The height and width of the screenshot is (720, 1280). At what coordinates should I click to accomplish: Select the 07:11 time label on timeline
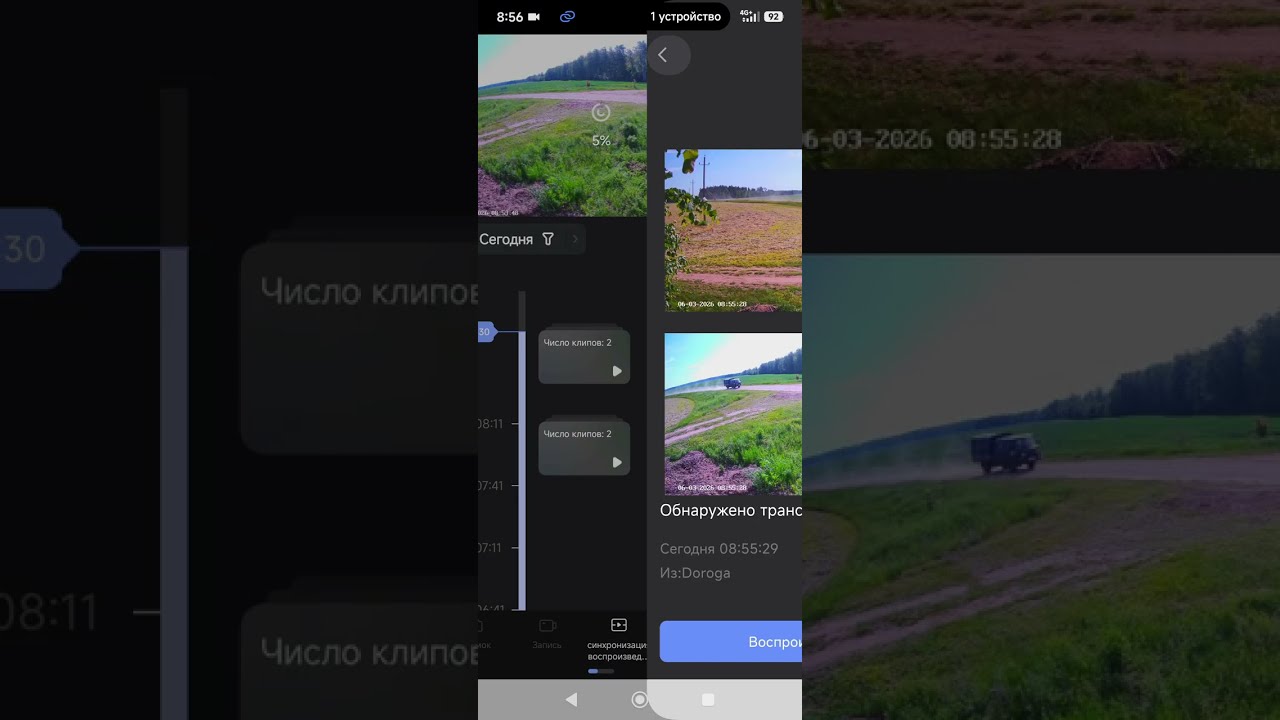[x=490, y=548]
